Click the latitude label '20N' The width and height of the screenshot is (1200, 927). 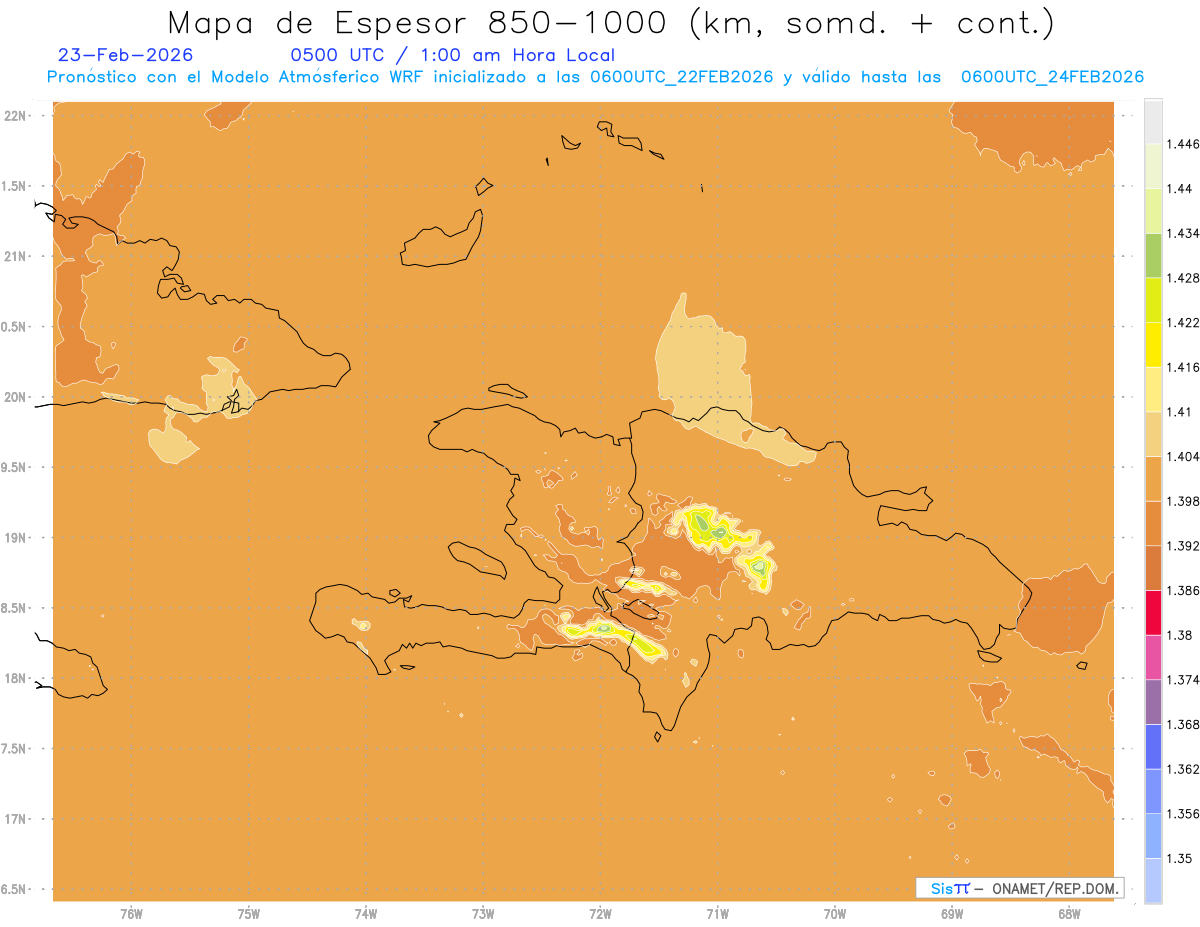17,397
